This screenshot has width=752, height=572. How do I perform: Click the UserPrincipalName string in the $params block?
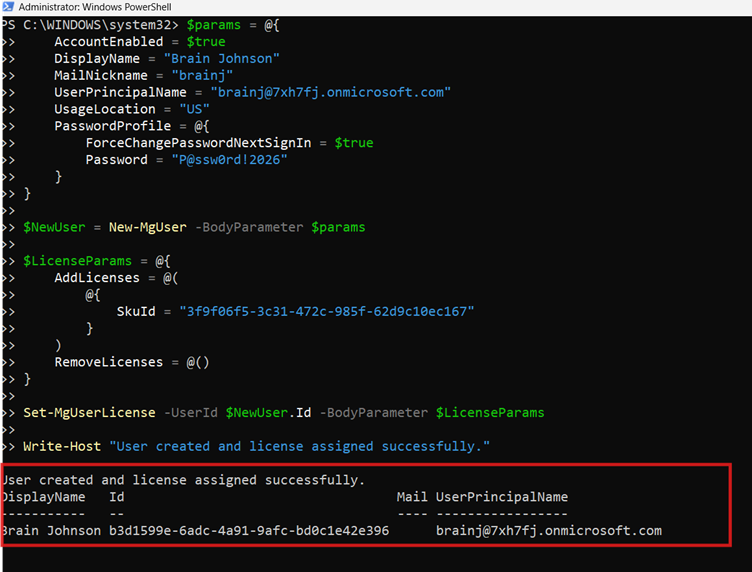point(330,92)
